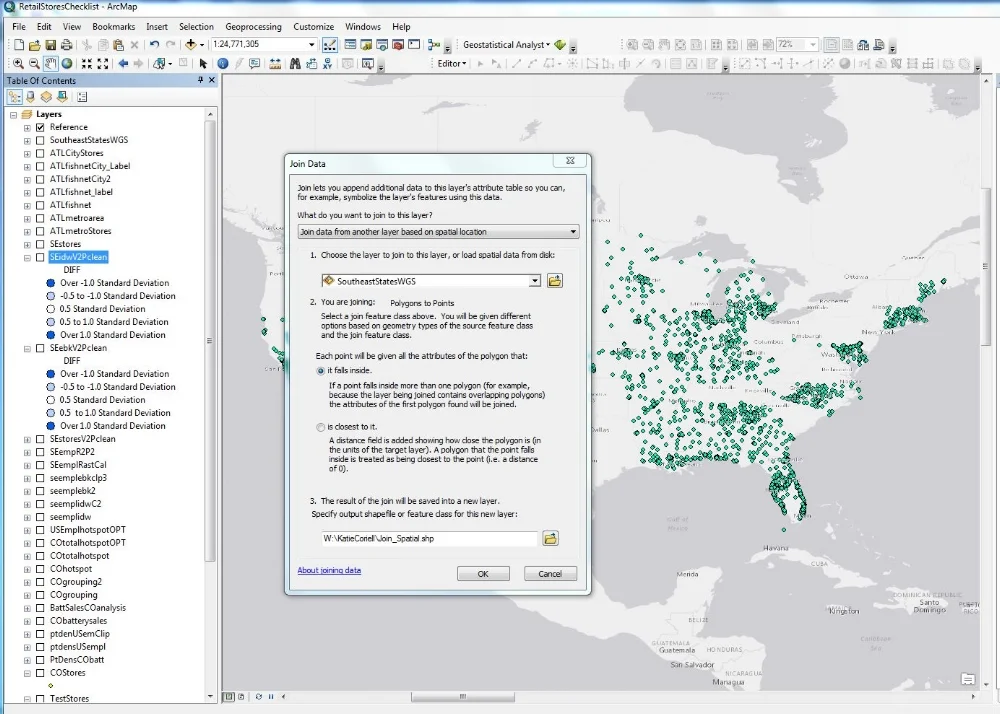Screen dimensions: 1000x714
Task: Open the File menu
Action: point(19,27)
